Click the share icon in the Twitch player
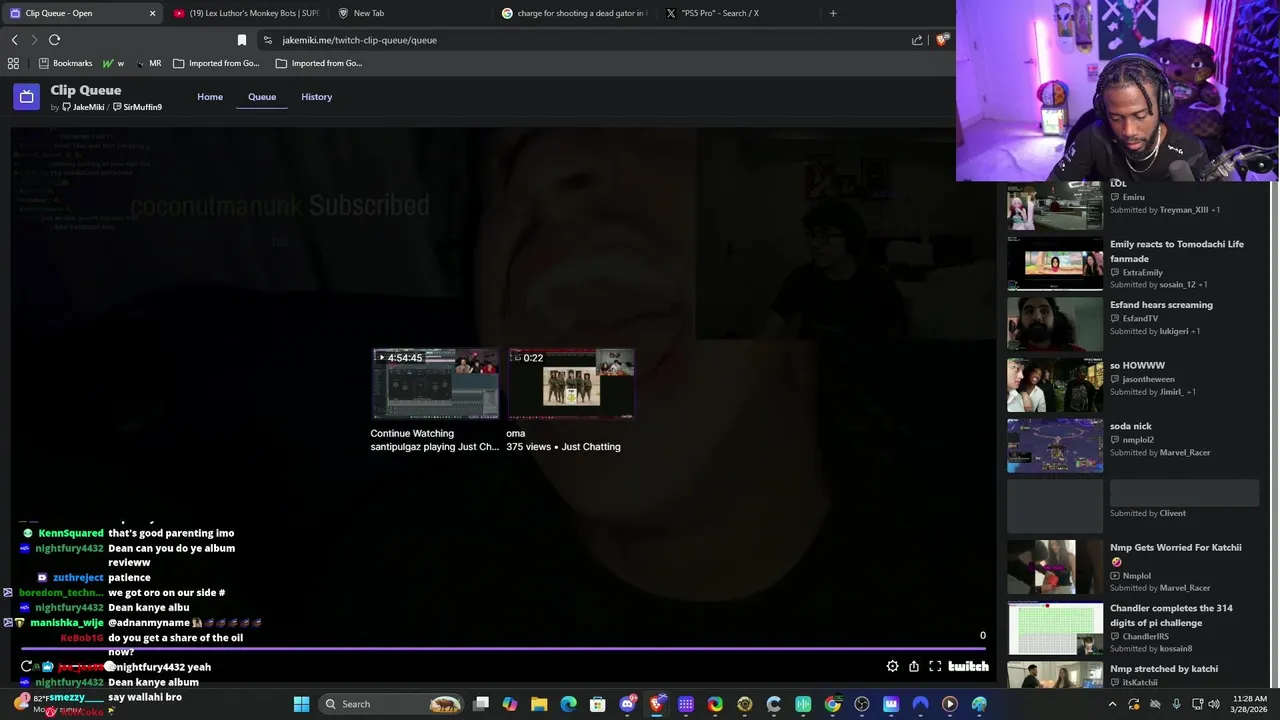The width and height of the screenshot is (1280, 720). pyautogui.click(x=913, y=666)
